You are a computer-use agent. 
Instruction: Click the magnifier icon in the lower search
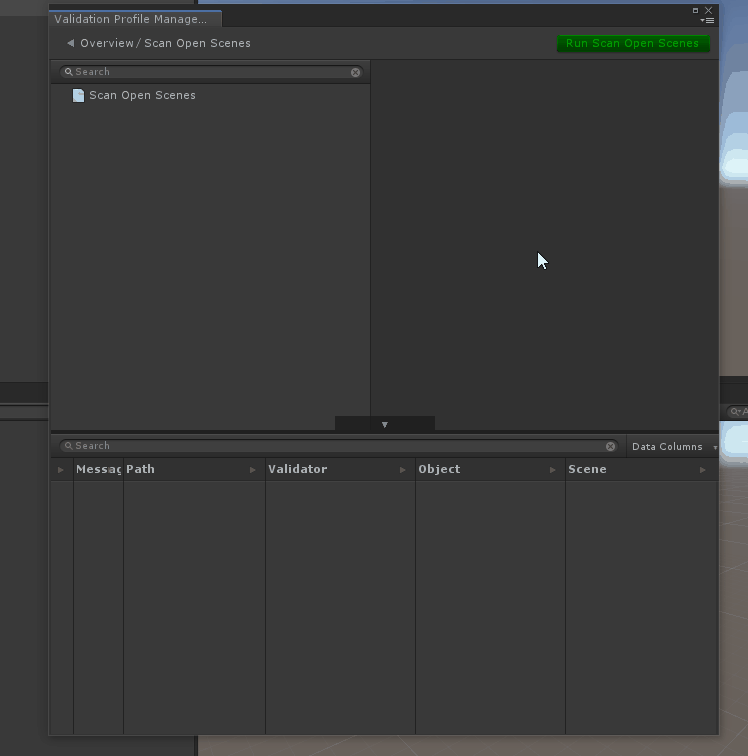click(x=68, y=446)
